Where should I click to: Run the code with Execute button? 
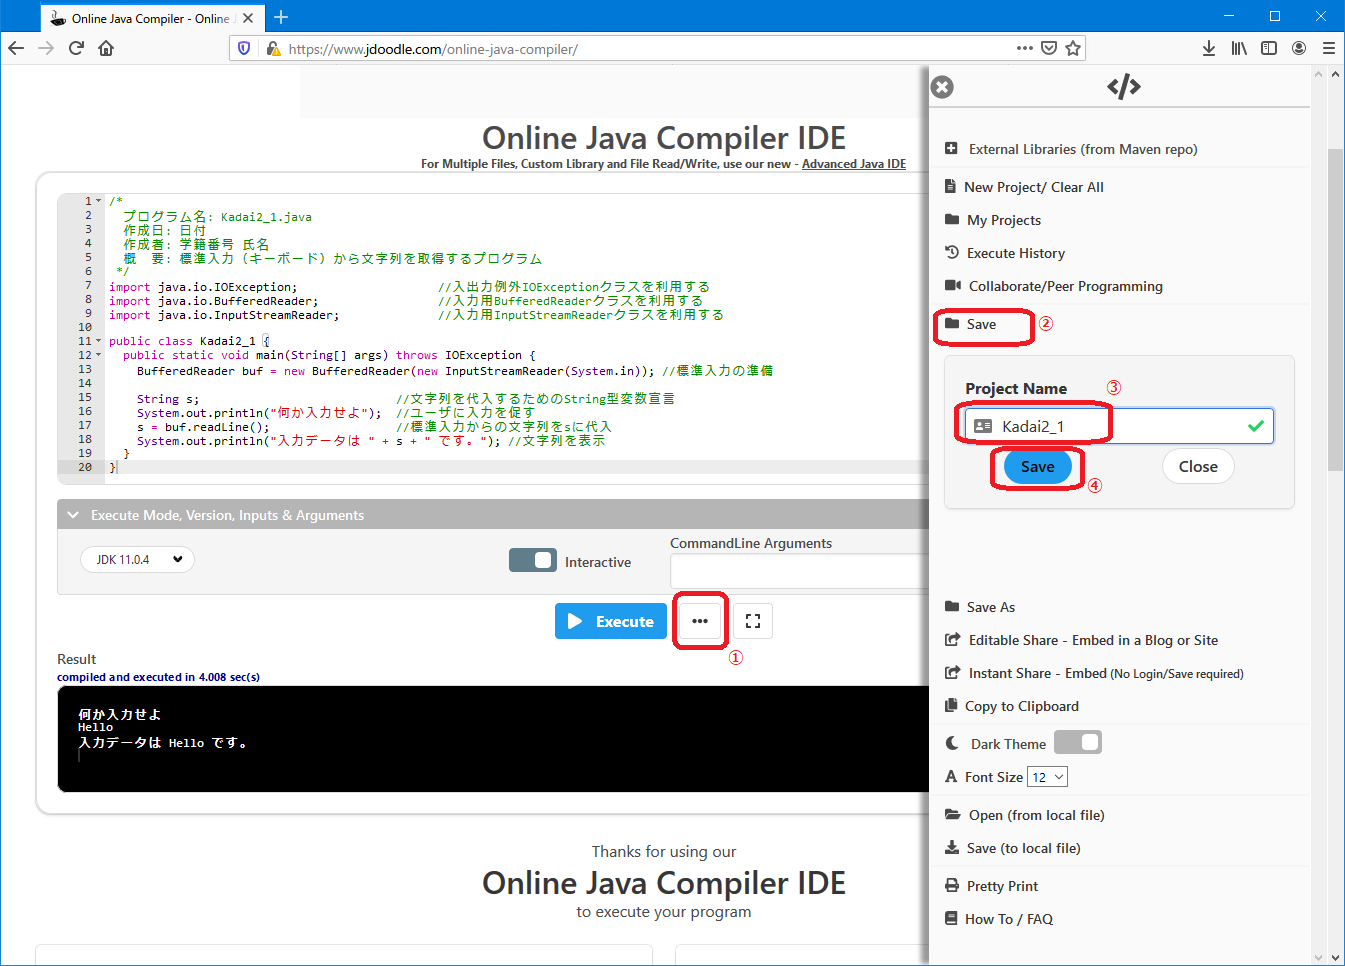coord(611,621)
